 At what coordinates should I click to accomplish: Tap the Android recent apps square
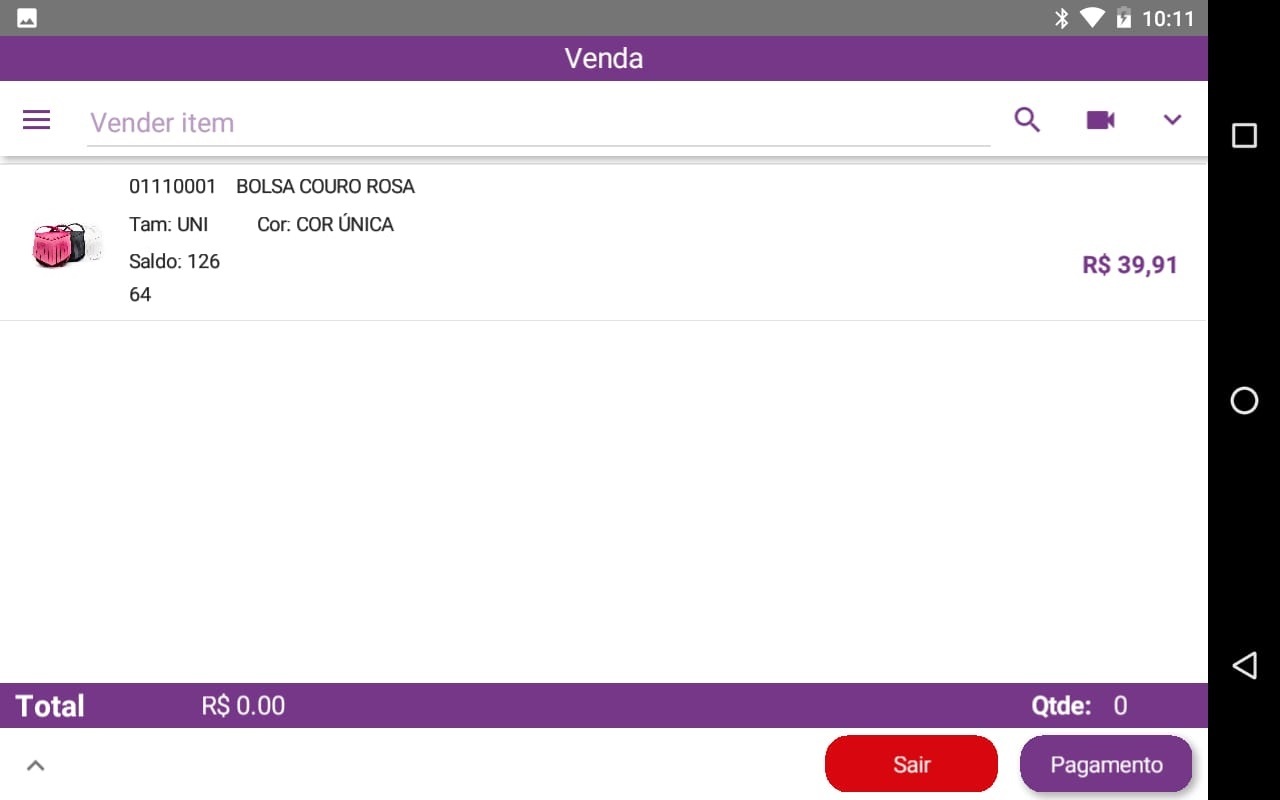[x=1244, y=135]
